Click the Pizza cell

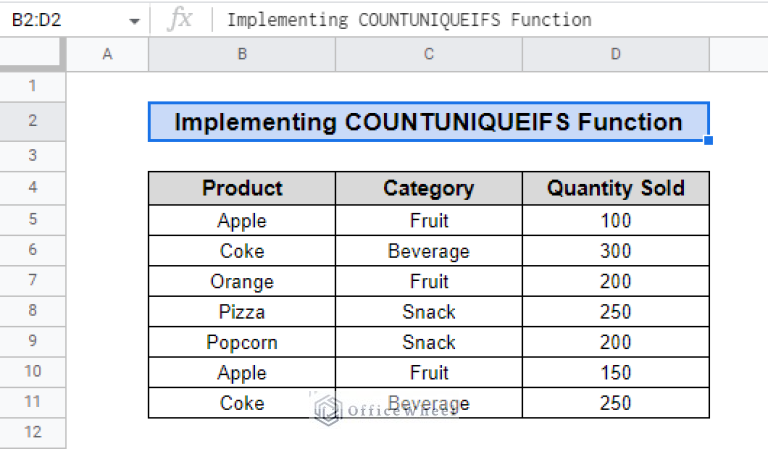242,312
